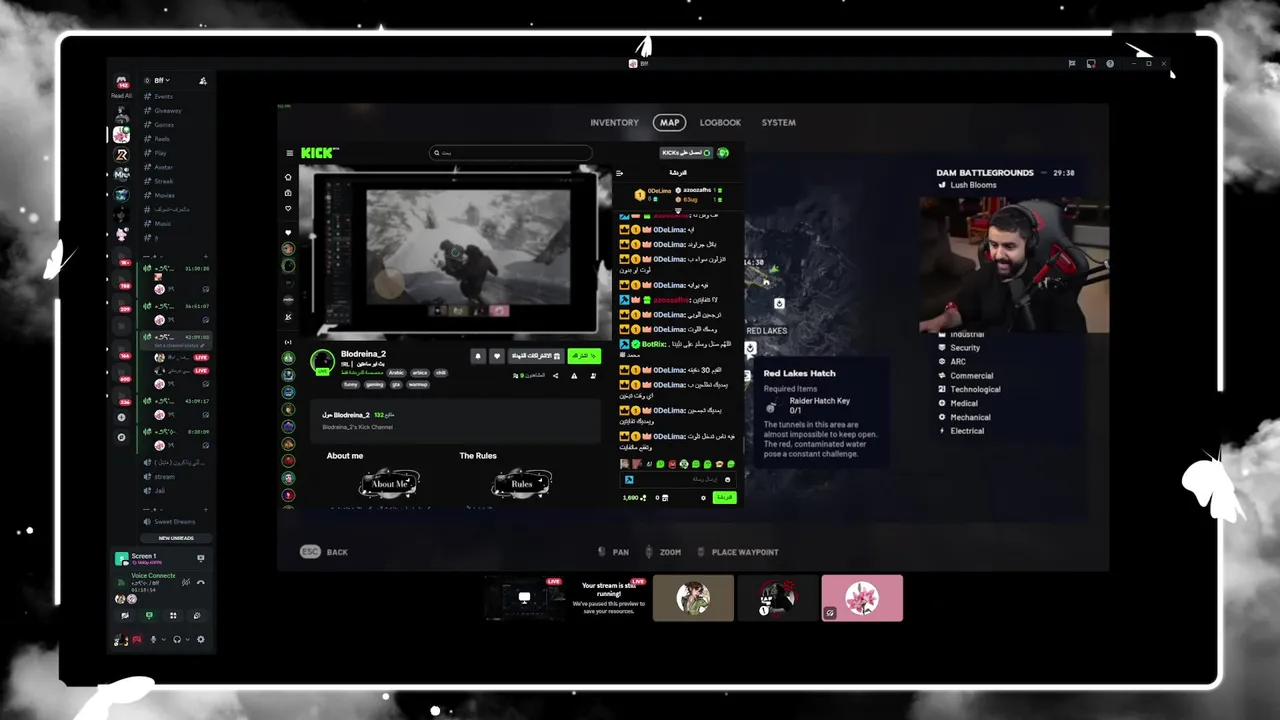Open Discord user settings gear

(200, 640)
